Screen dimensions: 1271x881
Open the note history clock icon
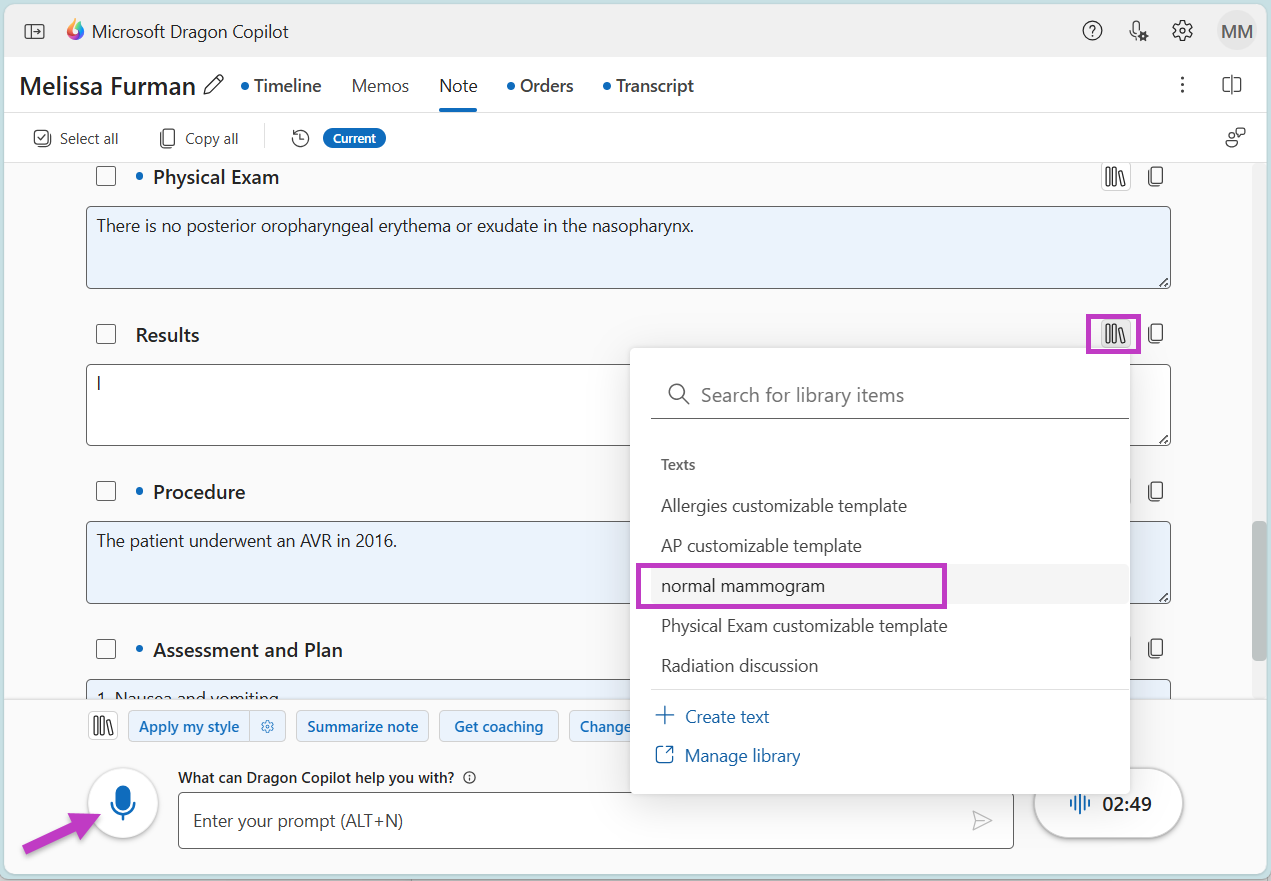300,138
